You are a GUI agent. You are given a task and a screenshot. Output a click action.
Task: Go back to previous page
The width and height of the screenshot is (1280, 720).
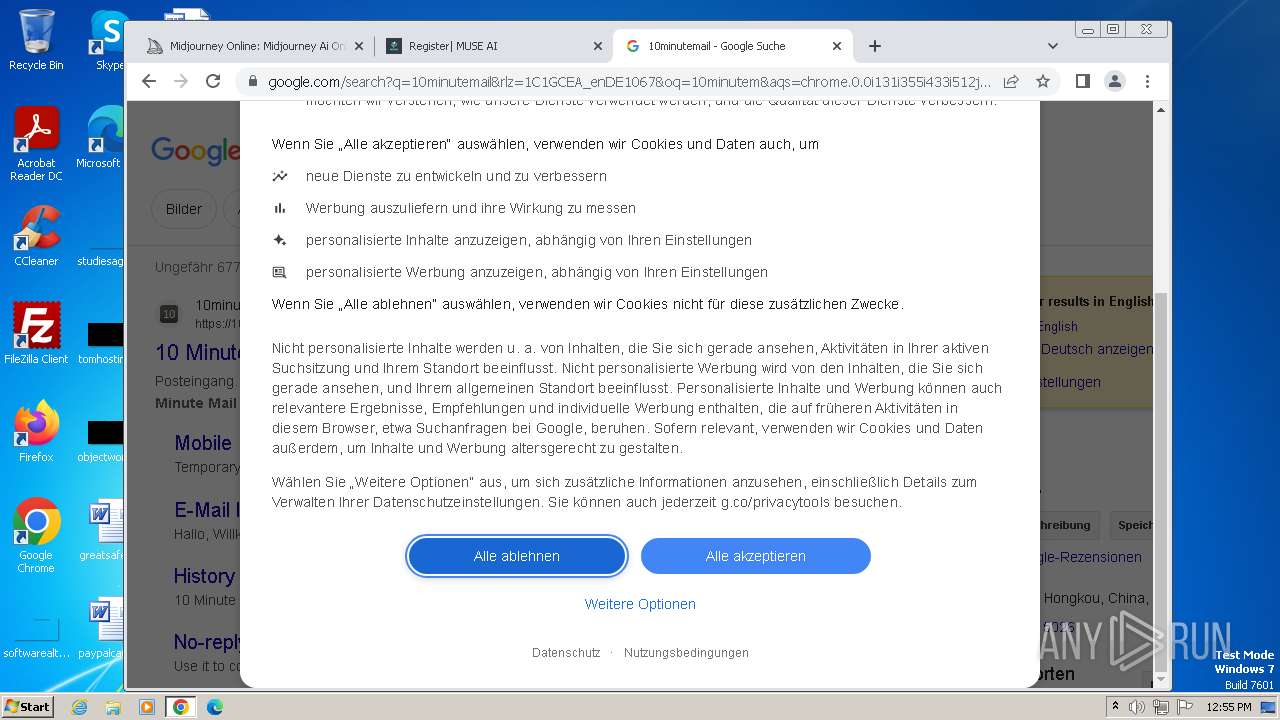click(x=149, y=81)
